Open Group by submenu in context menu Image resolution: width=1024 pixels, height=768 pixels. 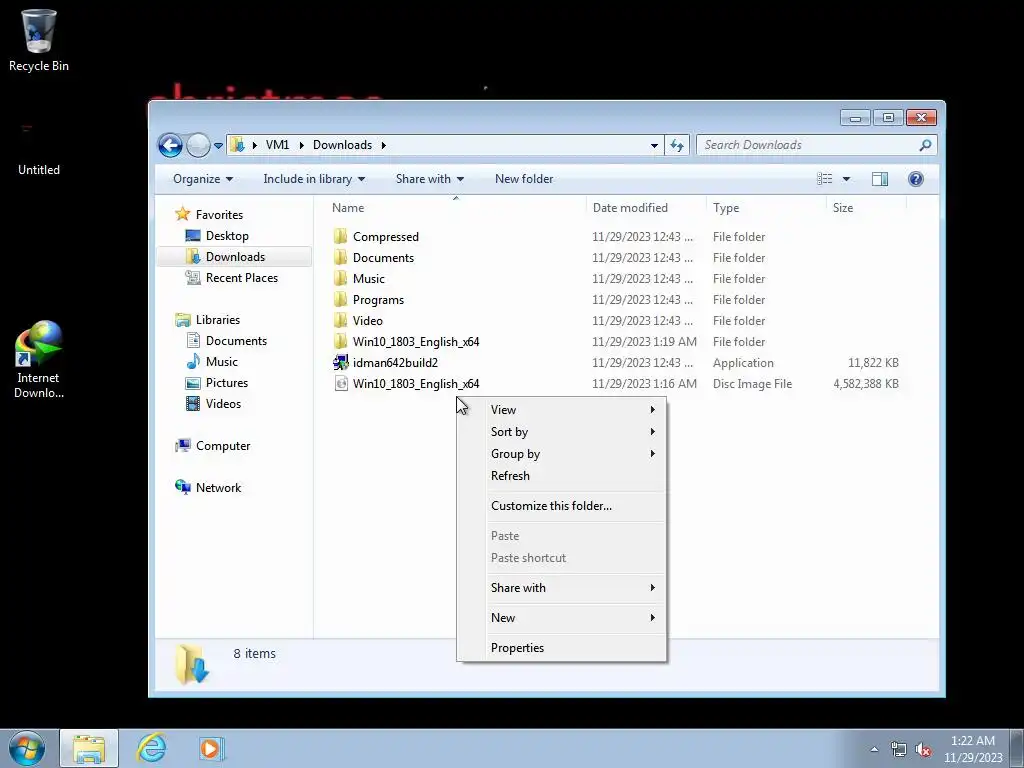pyautogui.click(x=562, y=454)
